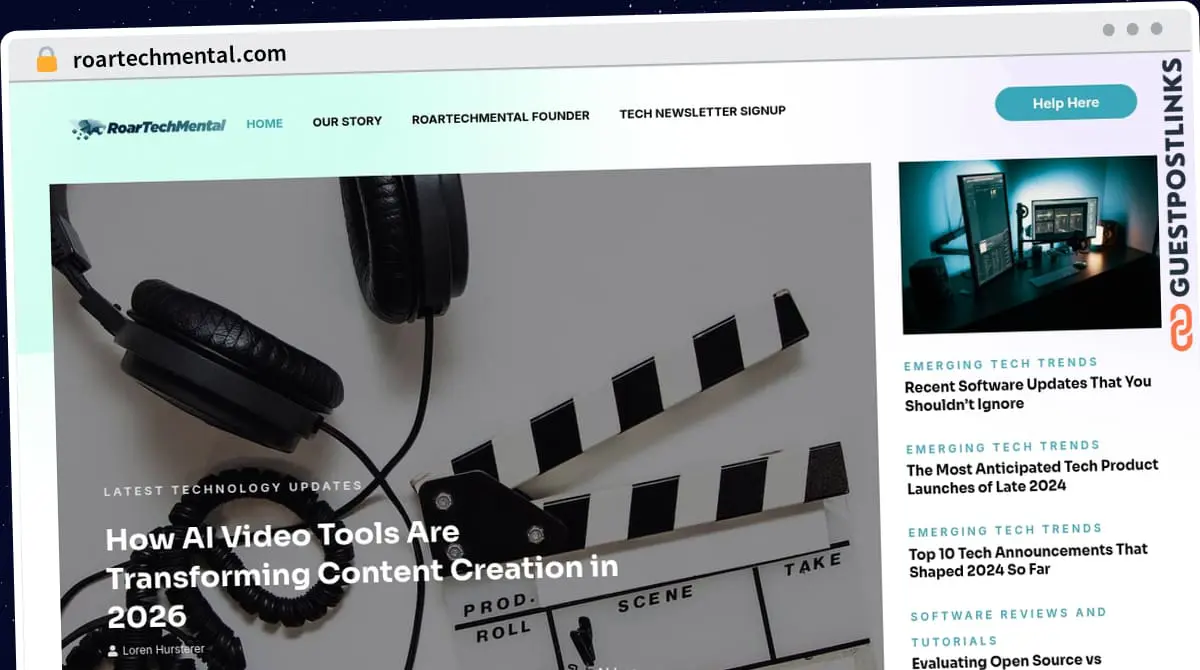This screenshot has width=1200, height=670.
Task: Open Top 10 Tech Announcements article
Action: pos(1028,561)
